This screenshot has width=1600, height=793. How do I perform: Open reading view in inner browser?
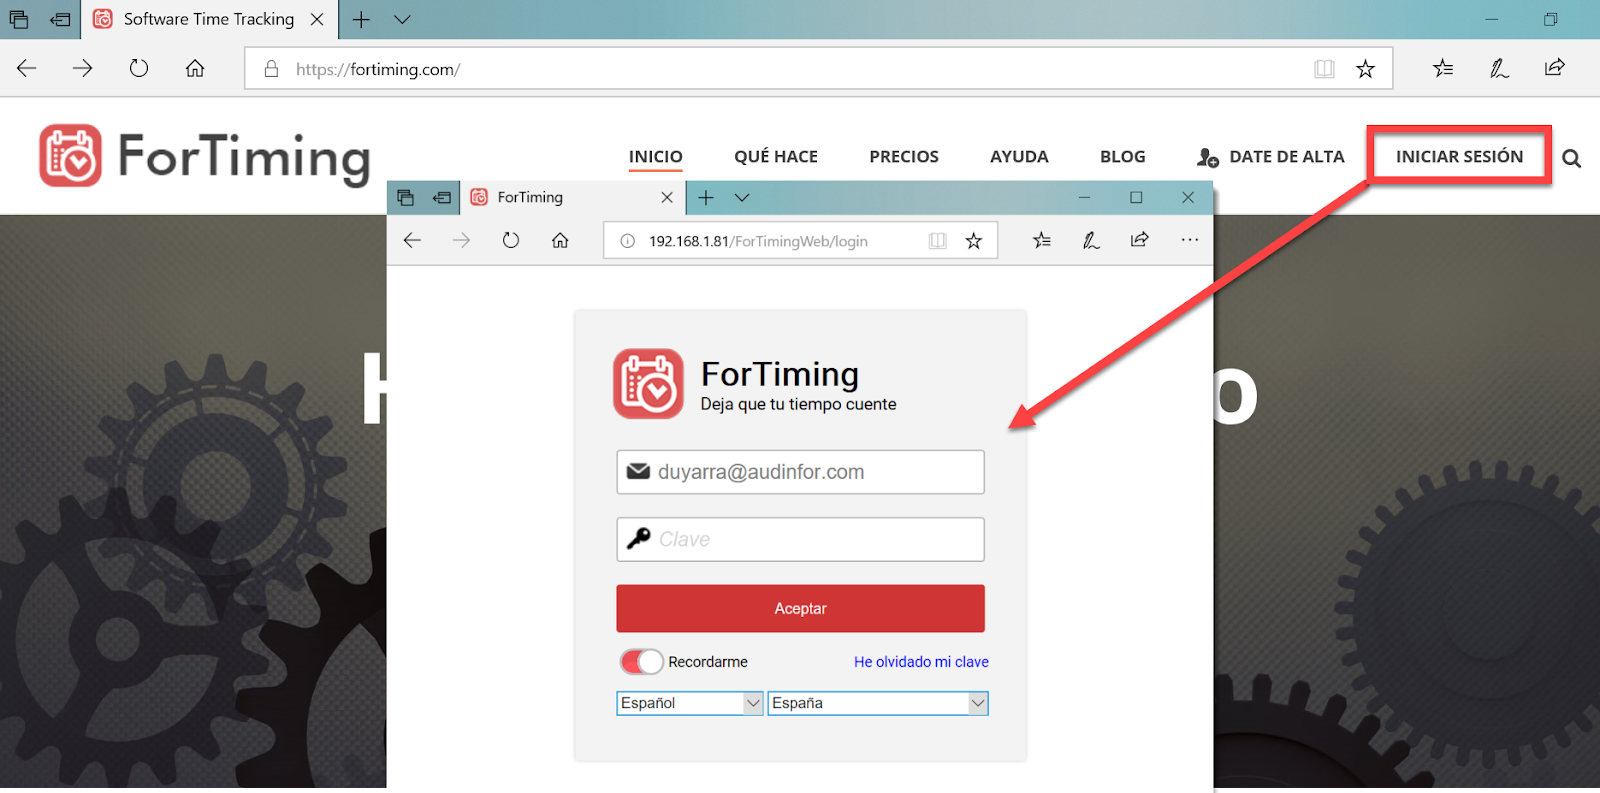937,241
